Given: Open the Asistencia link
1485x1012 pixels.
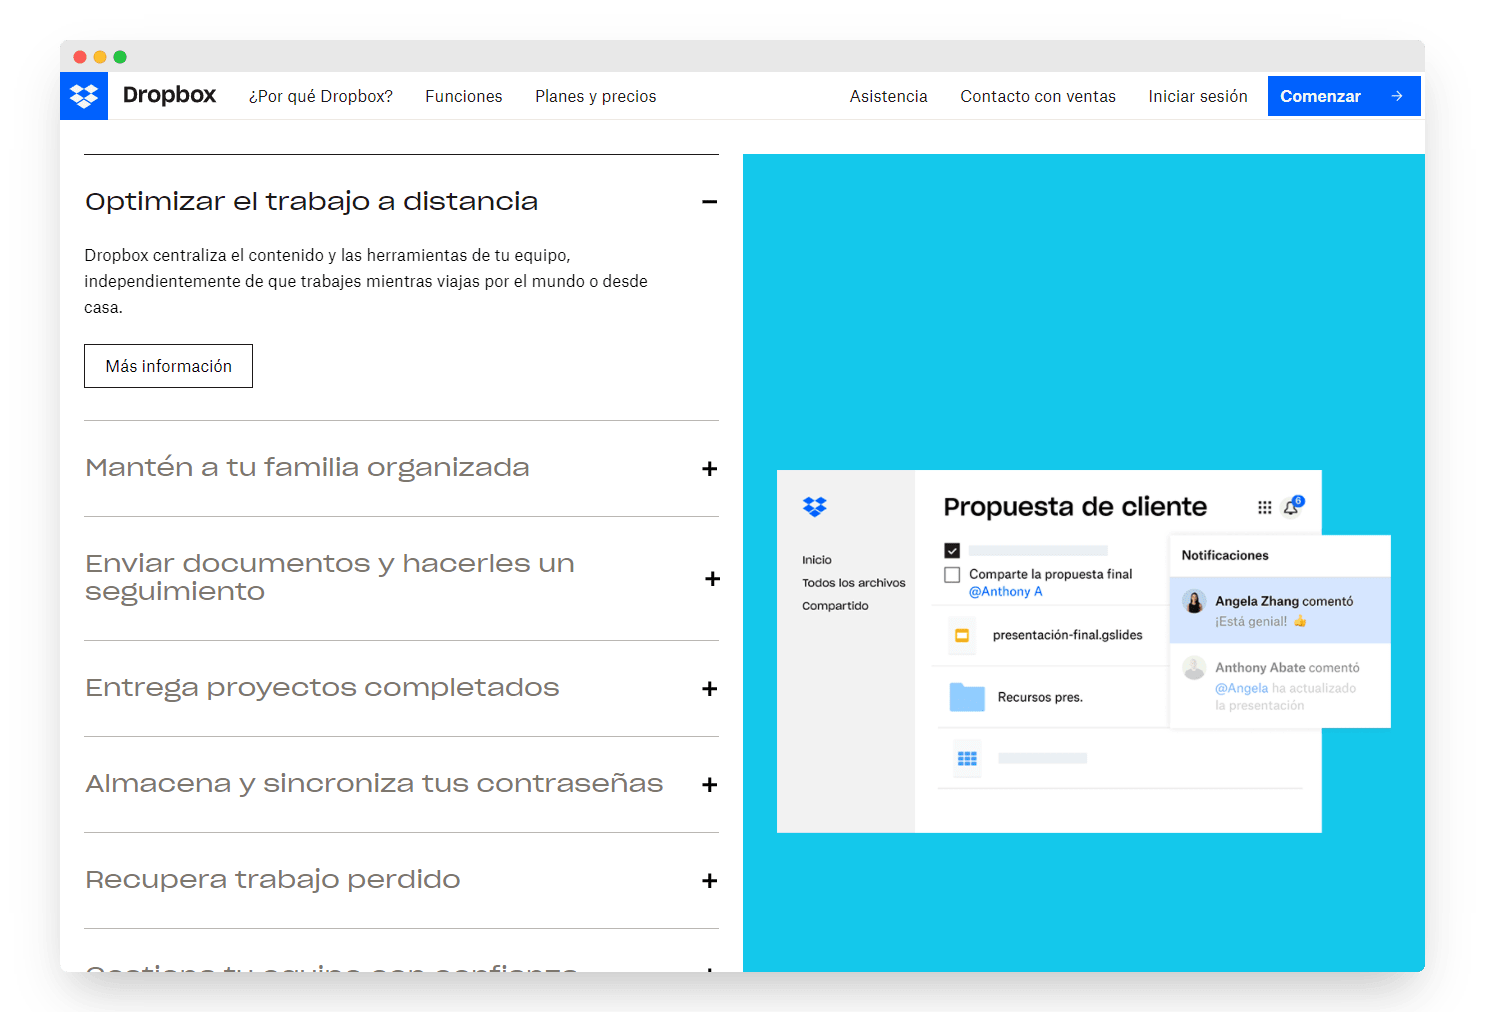Looking at the screenshot, I should coord(889,96).
